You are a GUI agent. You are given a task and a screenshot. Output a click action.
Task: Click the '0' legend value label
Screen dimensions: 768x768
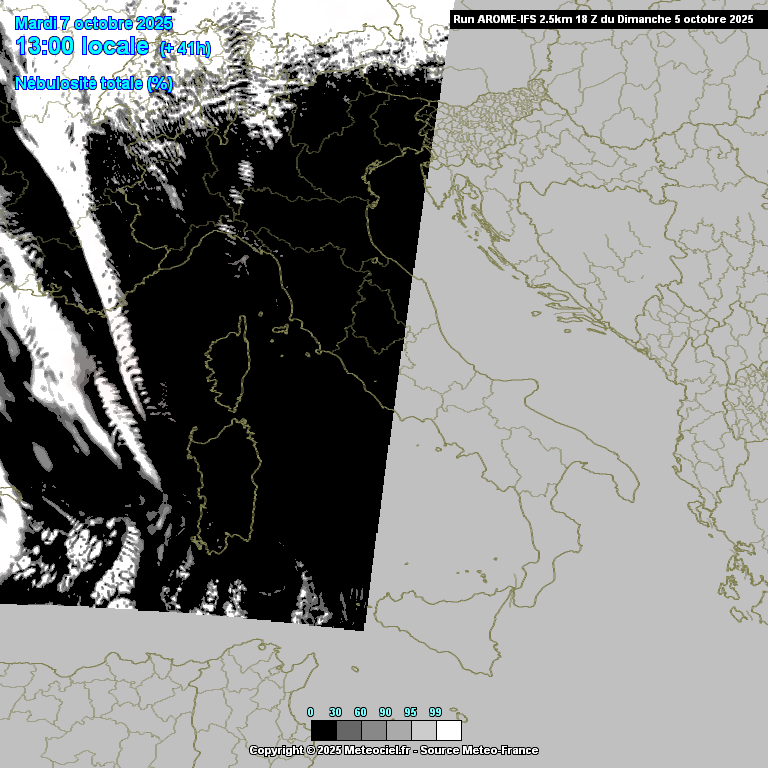(311, 712)
